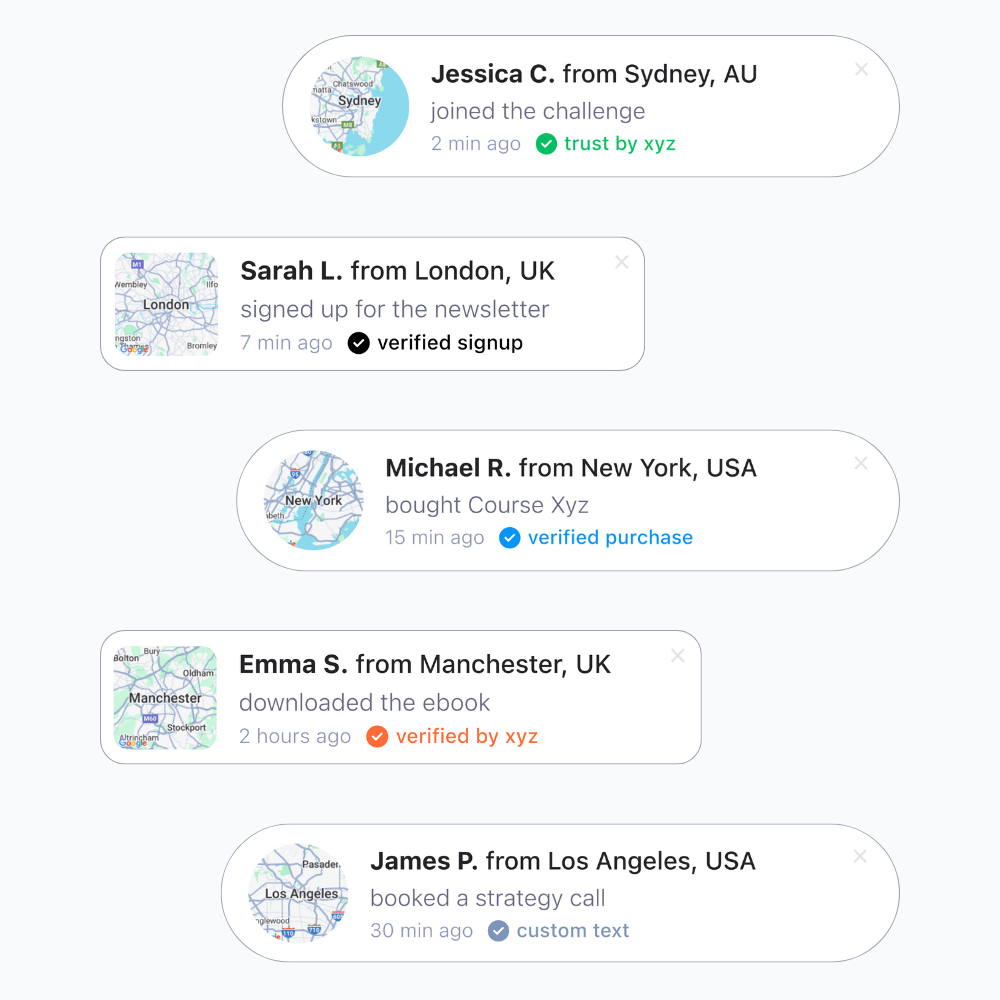Open the Los Angeles map thumbnail
Viewport: 1000px width, 1000px height.
tap(298, 893)
